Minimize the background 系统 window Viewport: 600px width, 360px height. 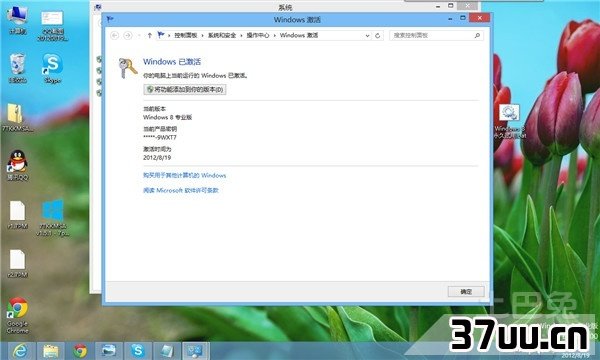(x=438, y=6)
